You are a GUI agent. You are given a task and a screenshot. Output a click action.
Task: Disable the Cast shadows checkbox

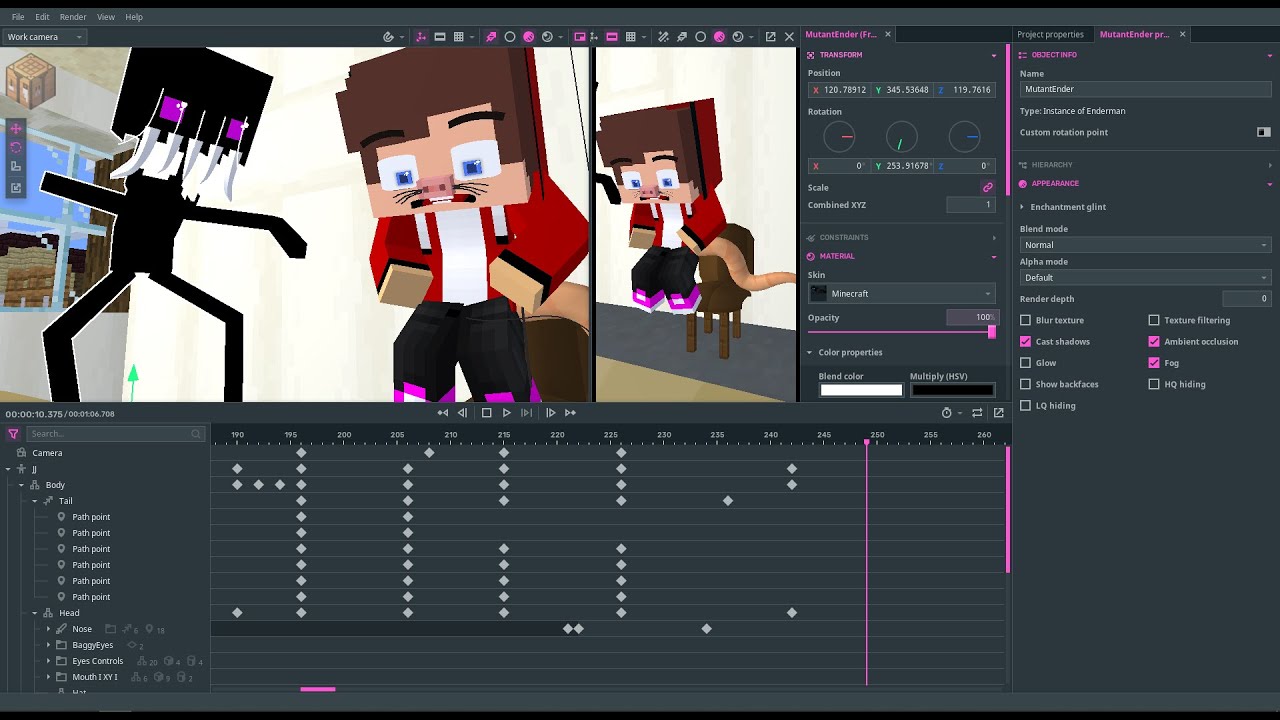tap(1025, 341)
